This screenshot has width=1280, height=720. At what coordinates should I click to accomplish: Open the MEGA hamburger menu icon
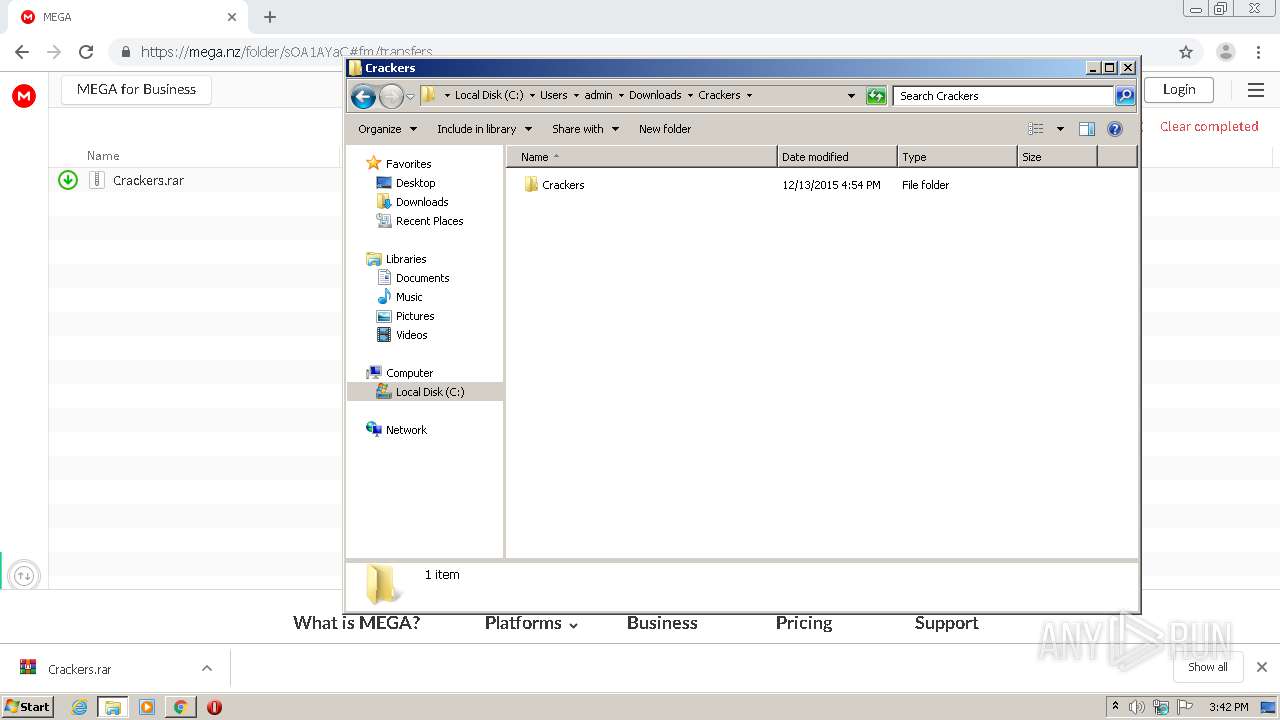pos(1256,90)
